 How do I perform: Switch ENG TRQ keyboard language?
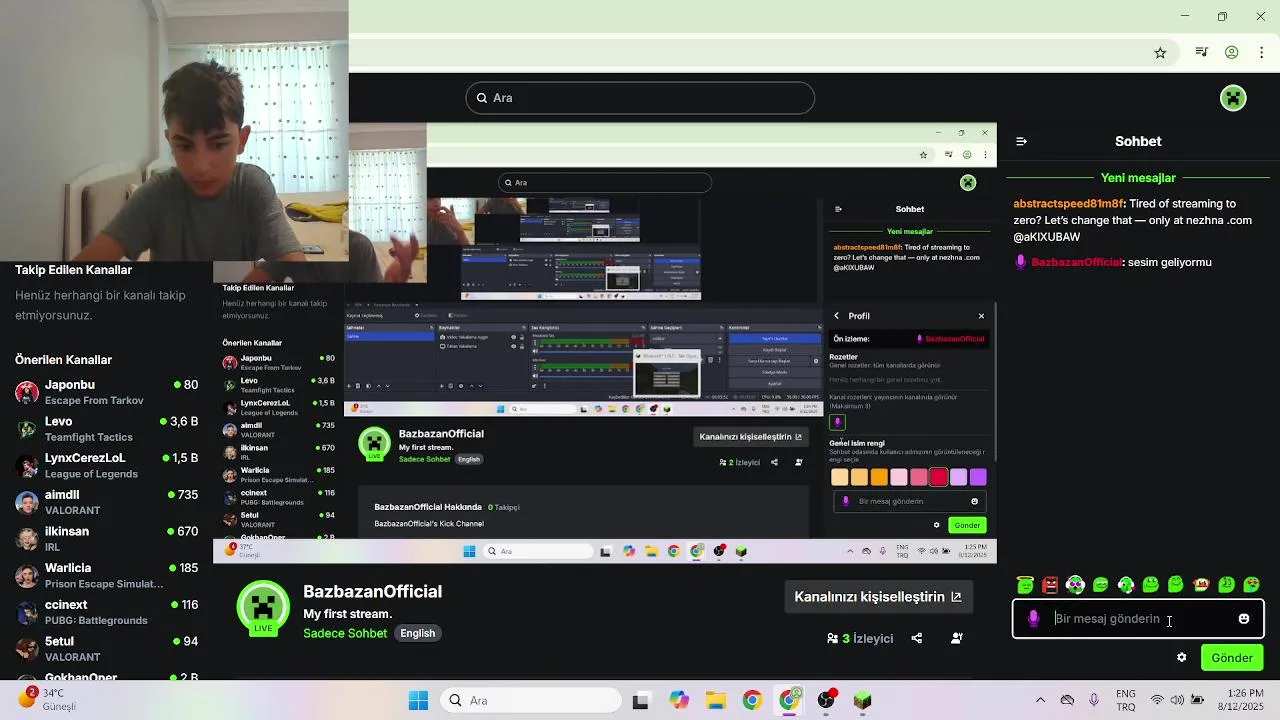pos(1126,700)
